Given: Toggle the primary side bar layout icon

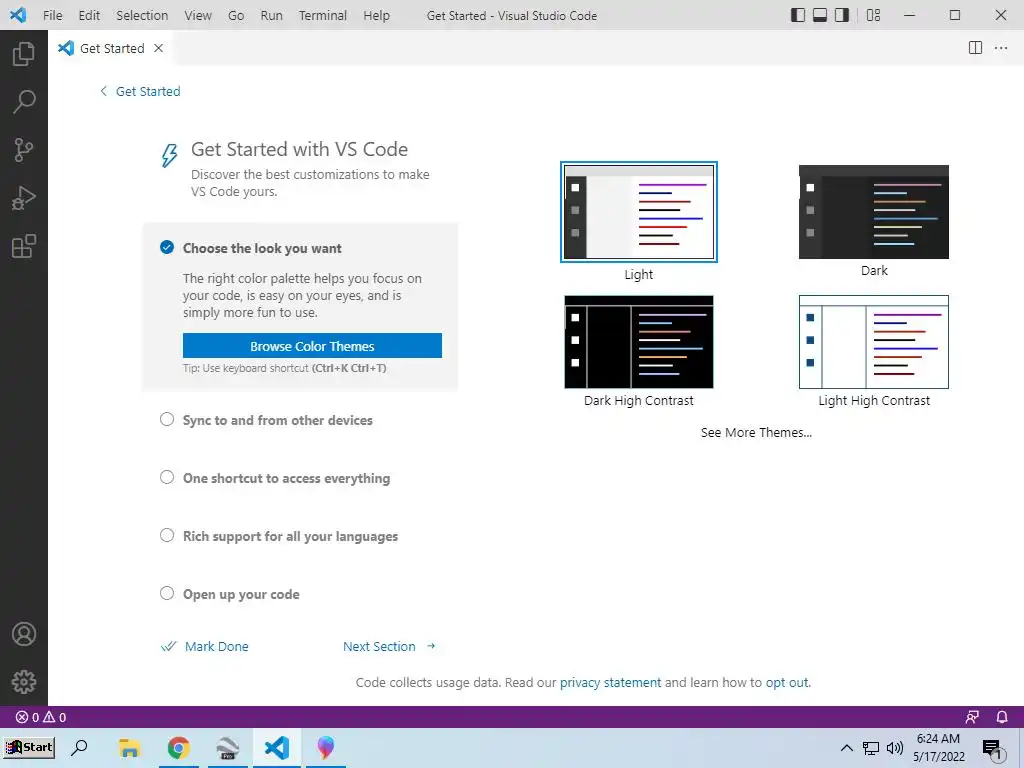Looking at the screenshot, I should click(797, 15).
